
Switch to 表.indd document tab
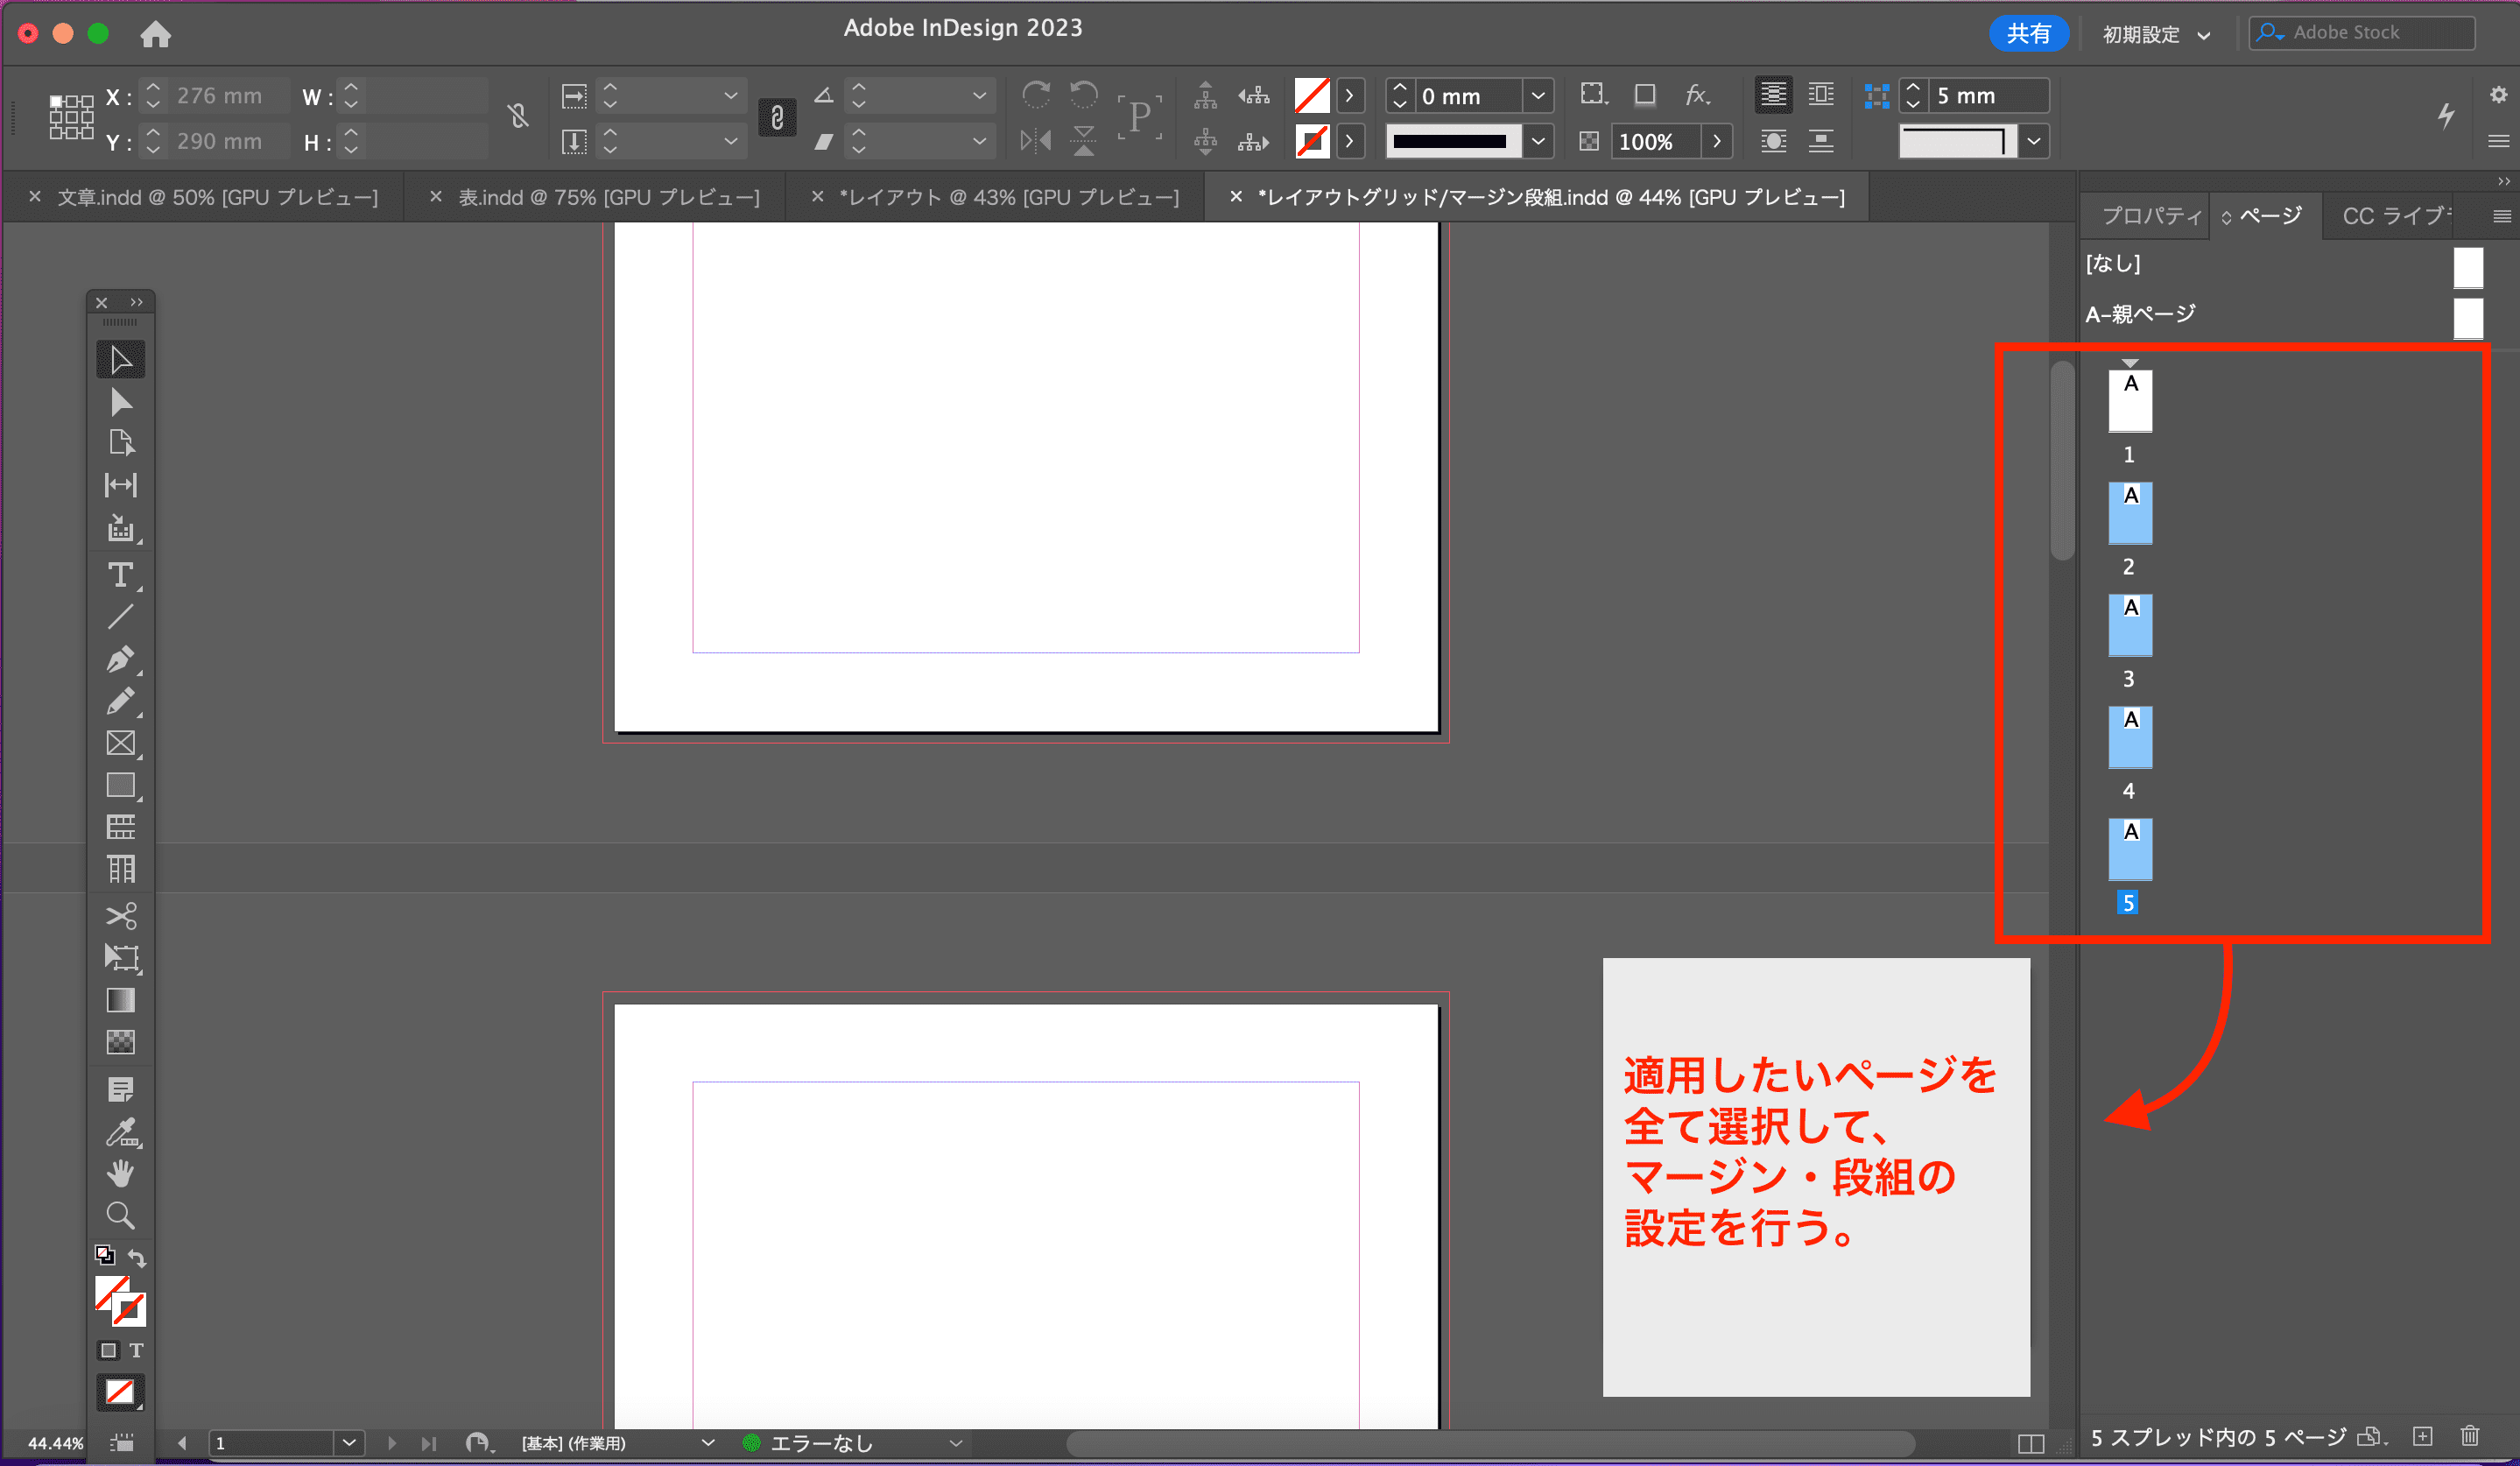pos(609,197)
